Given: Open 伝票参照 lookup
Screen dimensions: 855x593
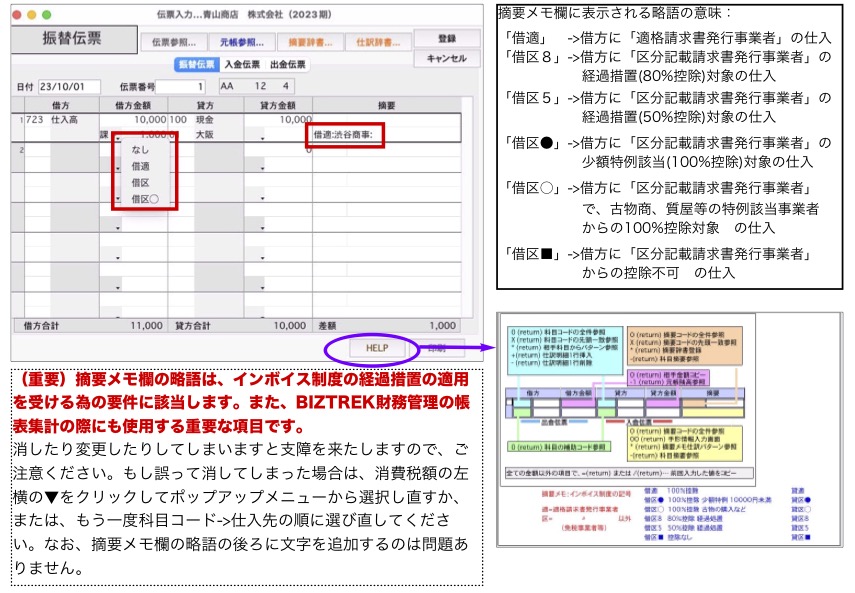Looking at the screenshot, I should pos(173,43).
